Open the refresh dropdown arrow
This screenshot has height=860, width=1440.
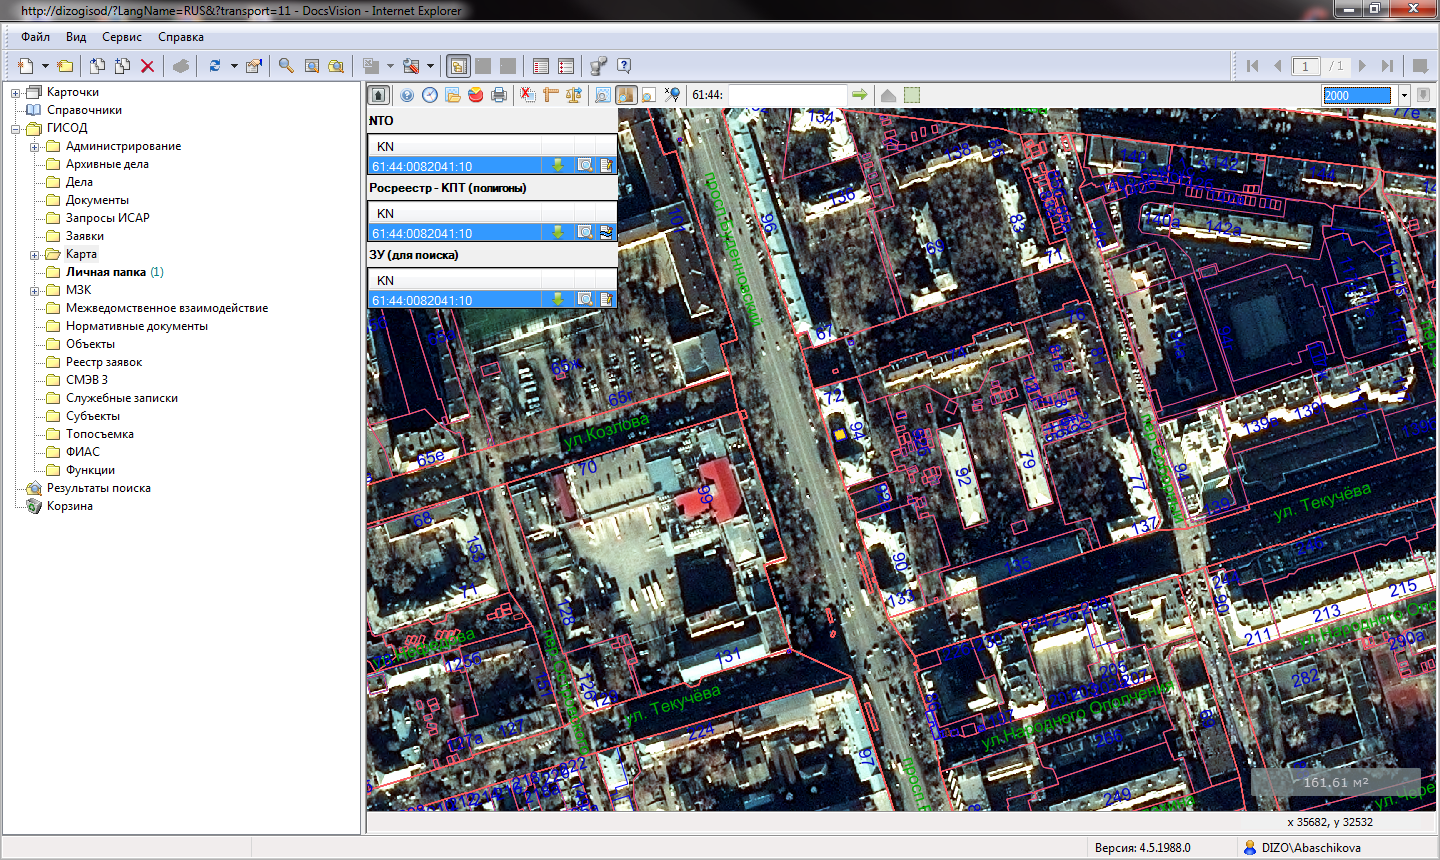coord(234,66)
